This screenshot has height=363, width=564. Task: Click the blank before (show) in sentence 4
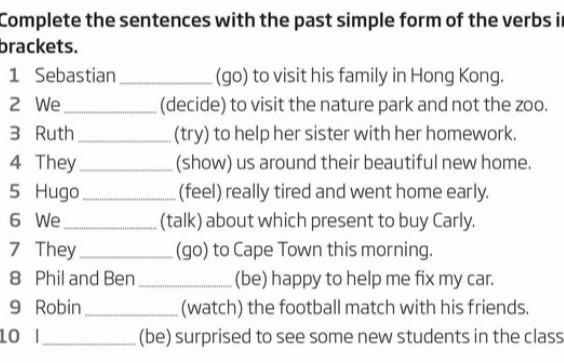pyautogui.click(x=126, y=169)
